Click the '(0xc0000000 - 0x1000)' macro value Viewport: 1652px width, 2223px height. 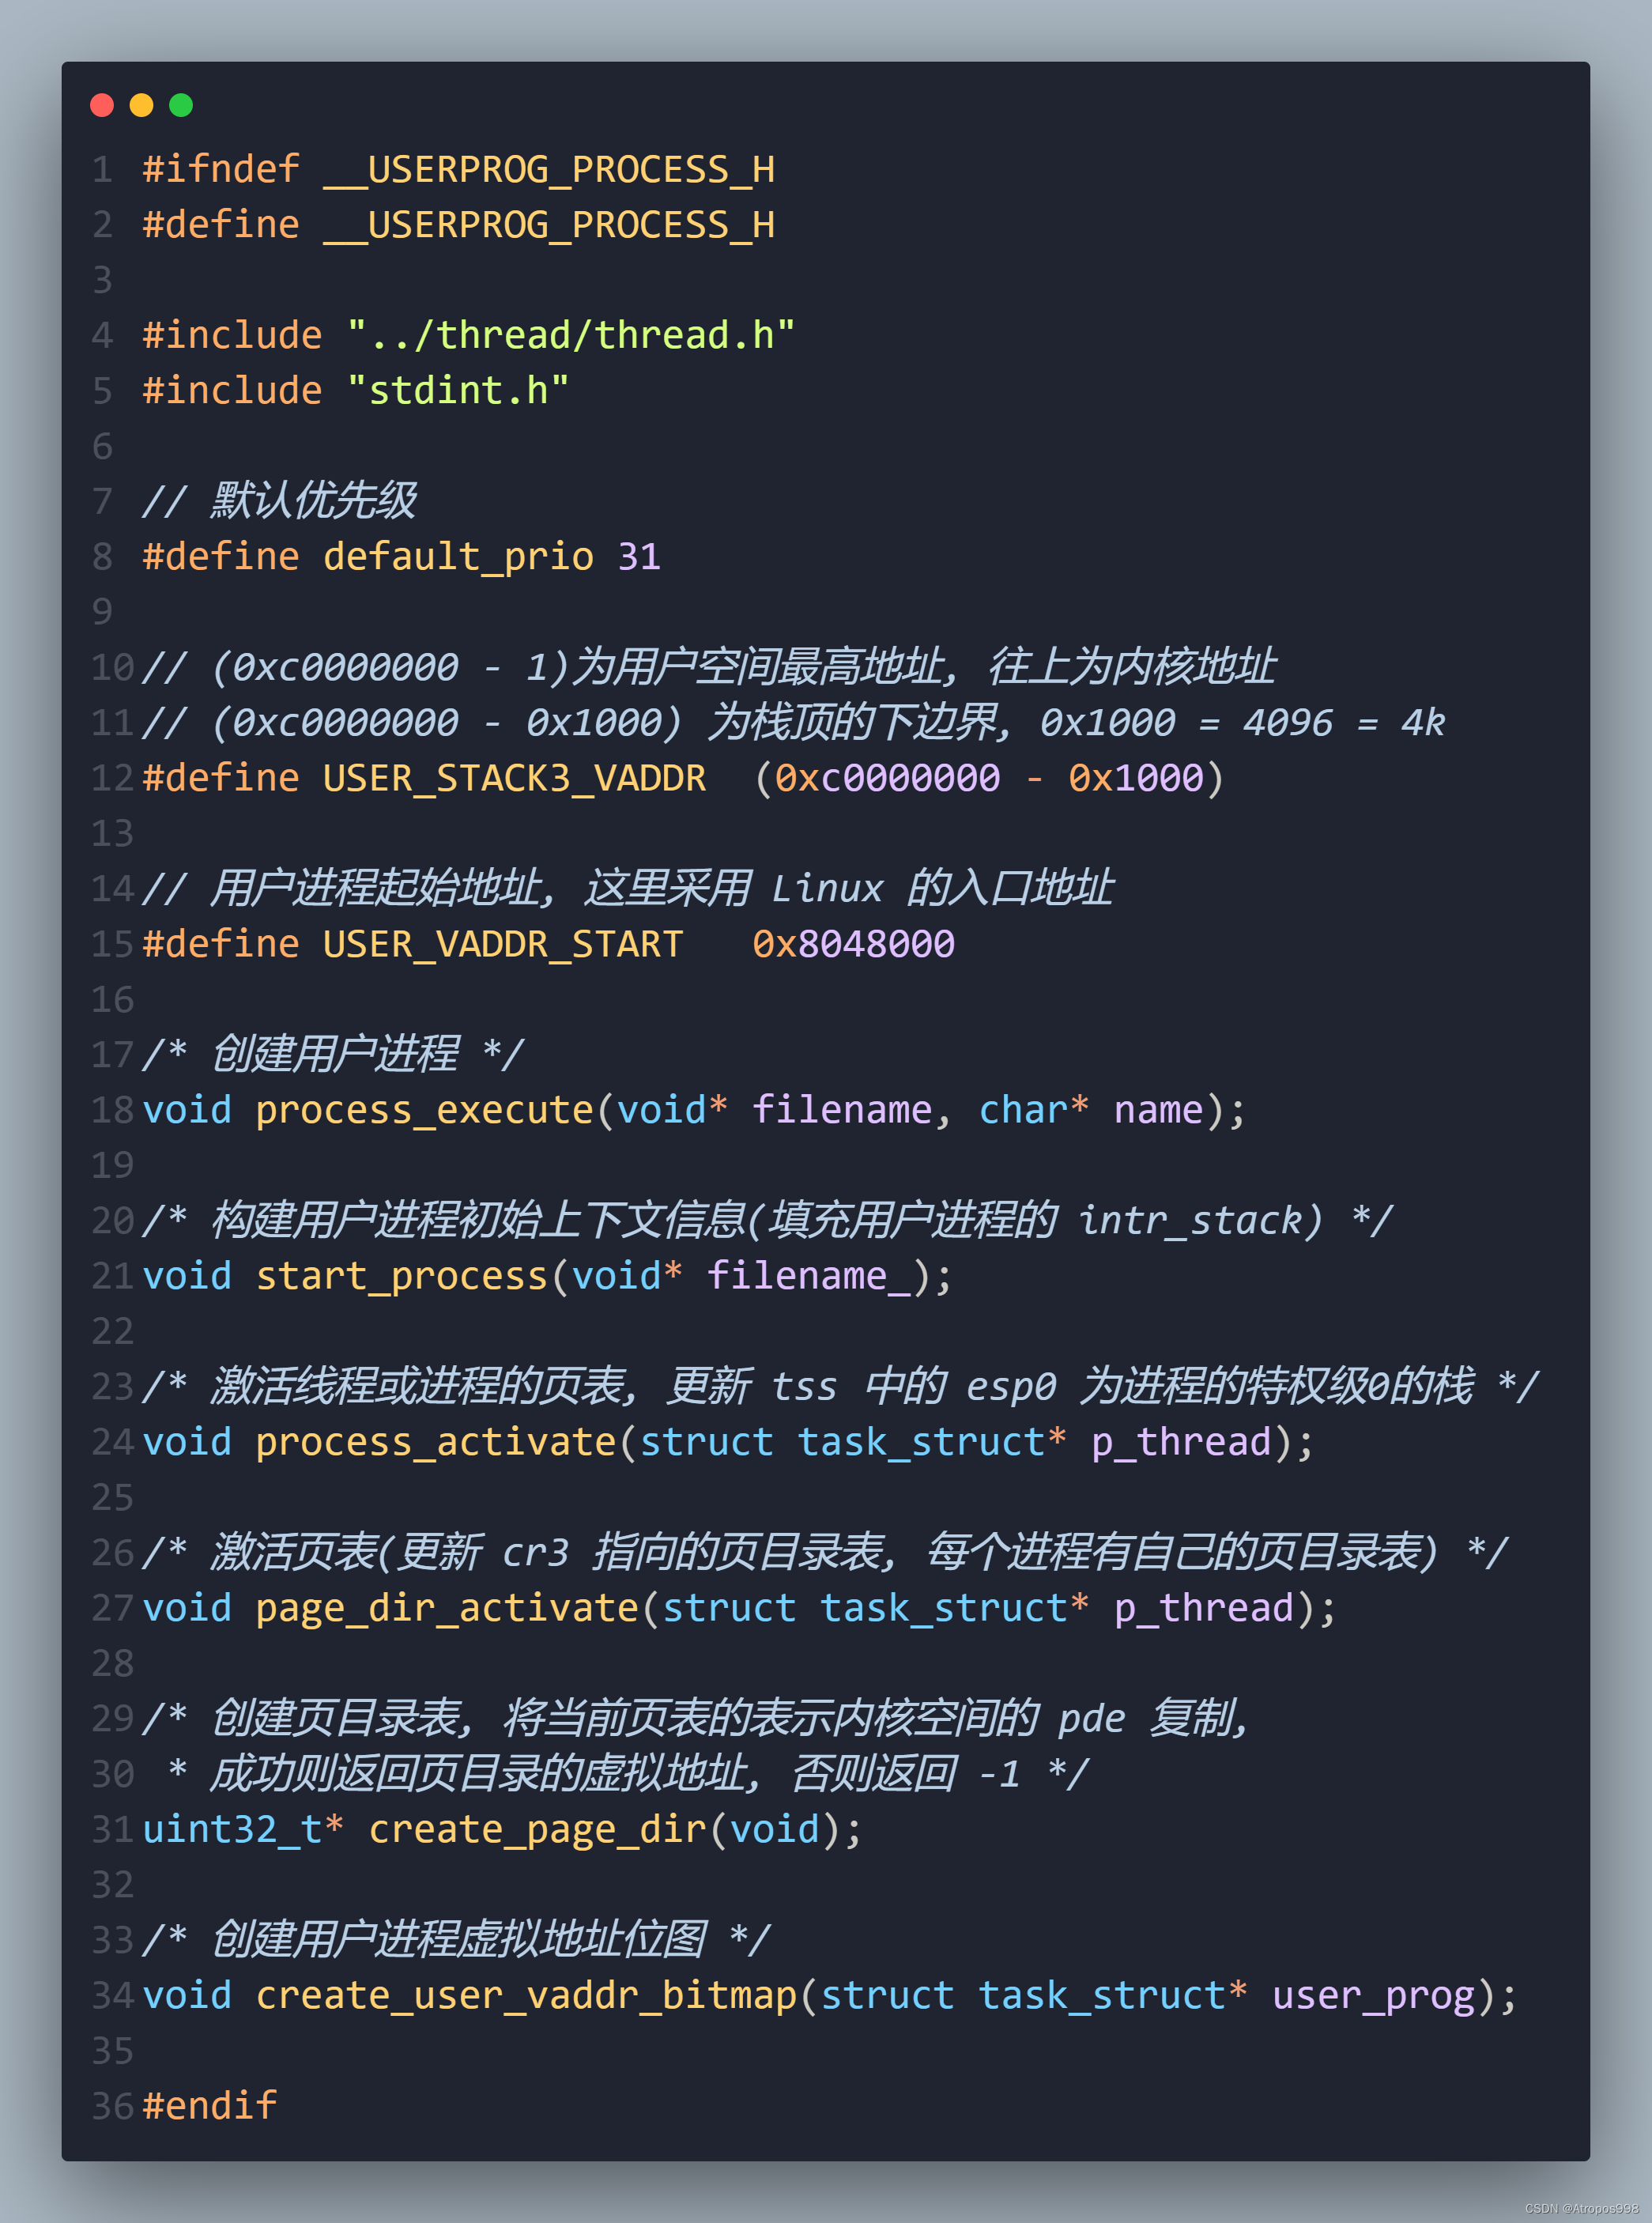pyautogui.click(x=989, y=778)
